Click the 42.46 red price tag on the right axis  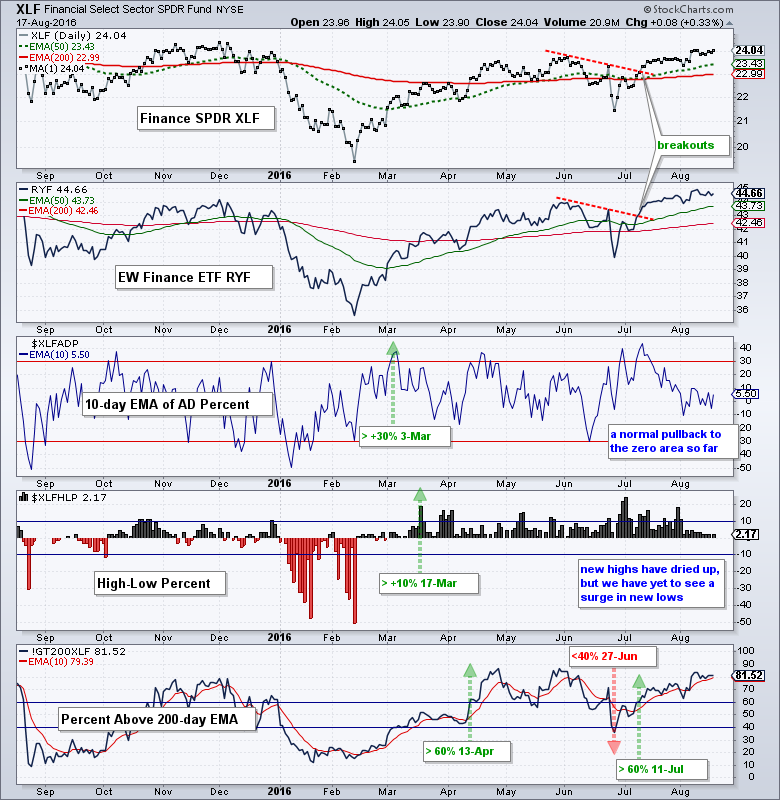point(749,223)
